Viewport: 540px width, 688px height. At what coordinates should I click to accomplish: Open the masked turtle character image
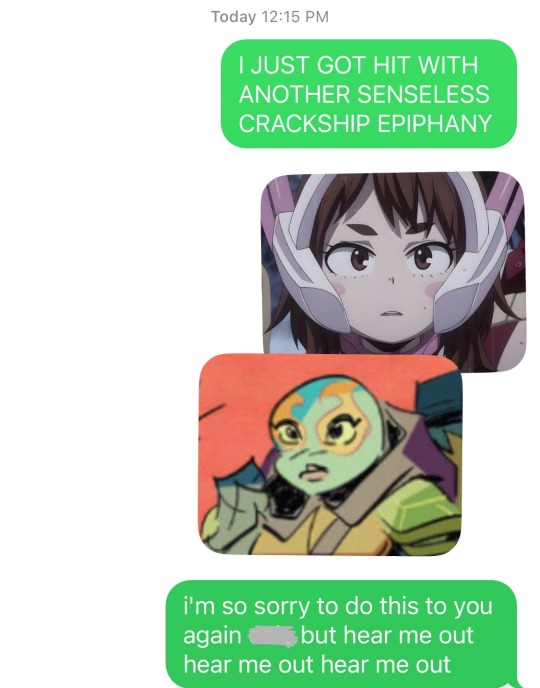point(330,454)
